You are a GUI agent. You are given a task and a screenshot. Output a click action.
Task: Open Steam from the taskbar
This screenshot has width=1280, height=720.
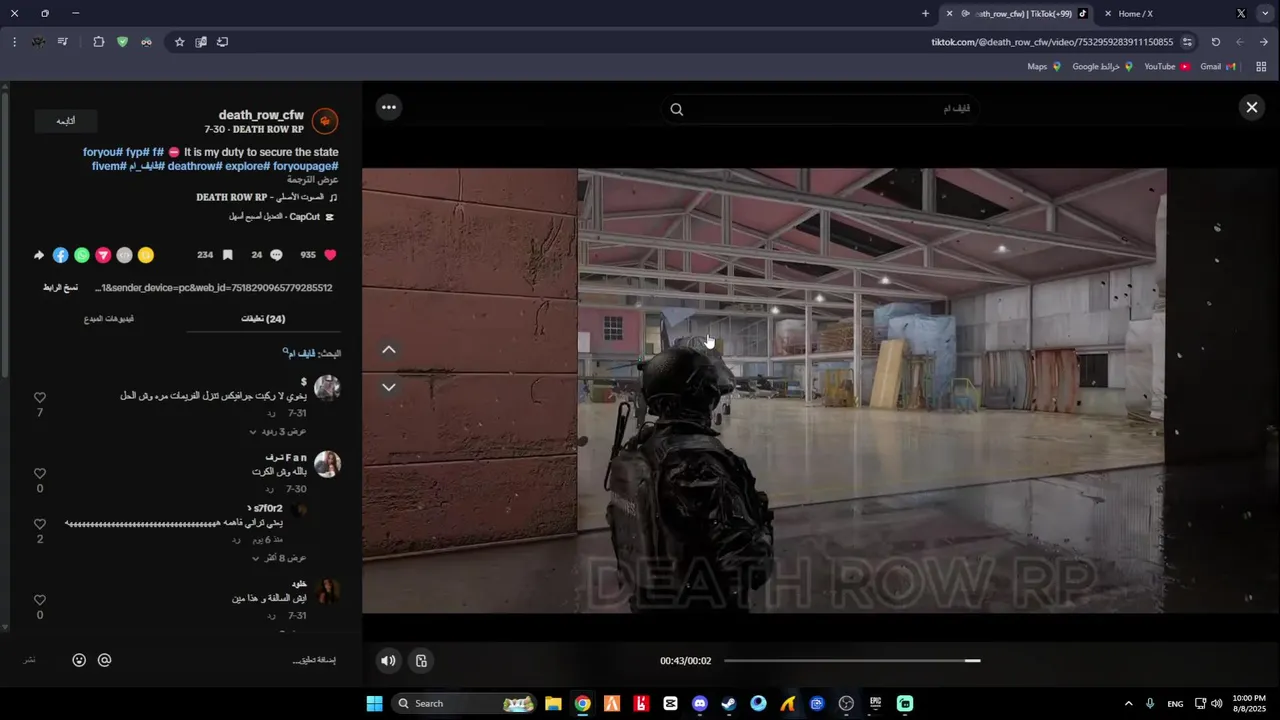coord(729,703)
